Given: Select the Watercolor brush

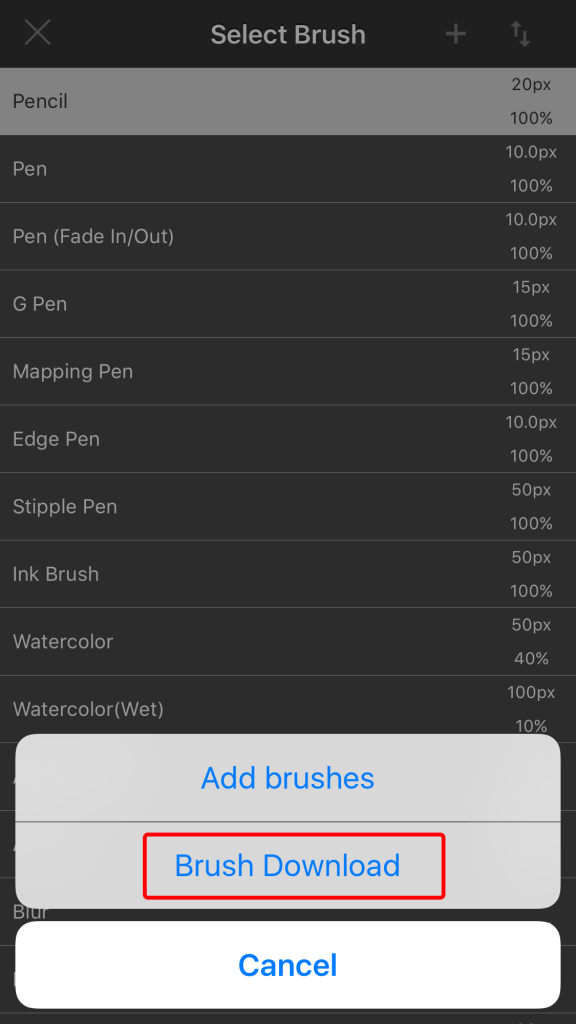Looking at the screenshot, I should [x=288, y=642].
